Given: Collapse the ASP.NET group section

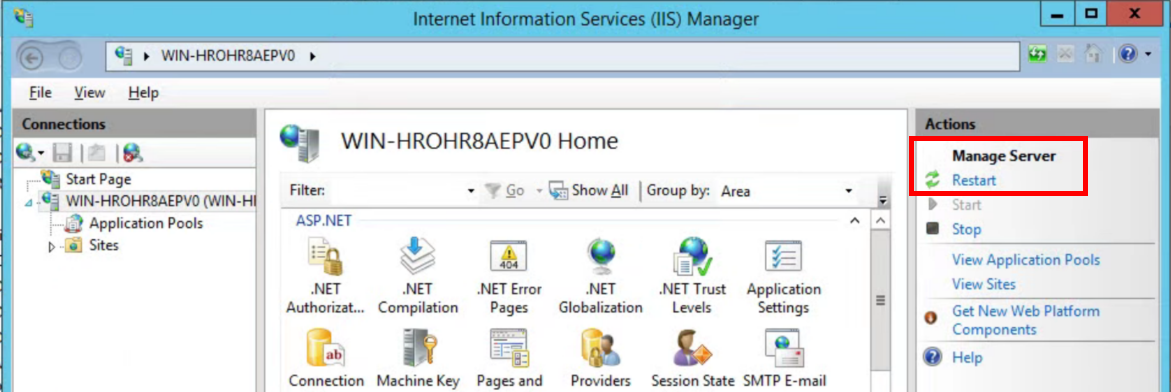Looking at the screenshot, I should [855, 221].
